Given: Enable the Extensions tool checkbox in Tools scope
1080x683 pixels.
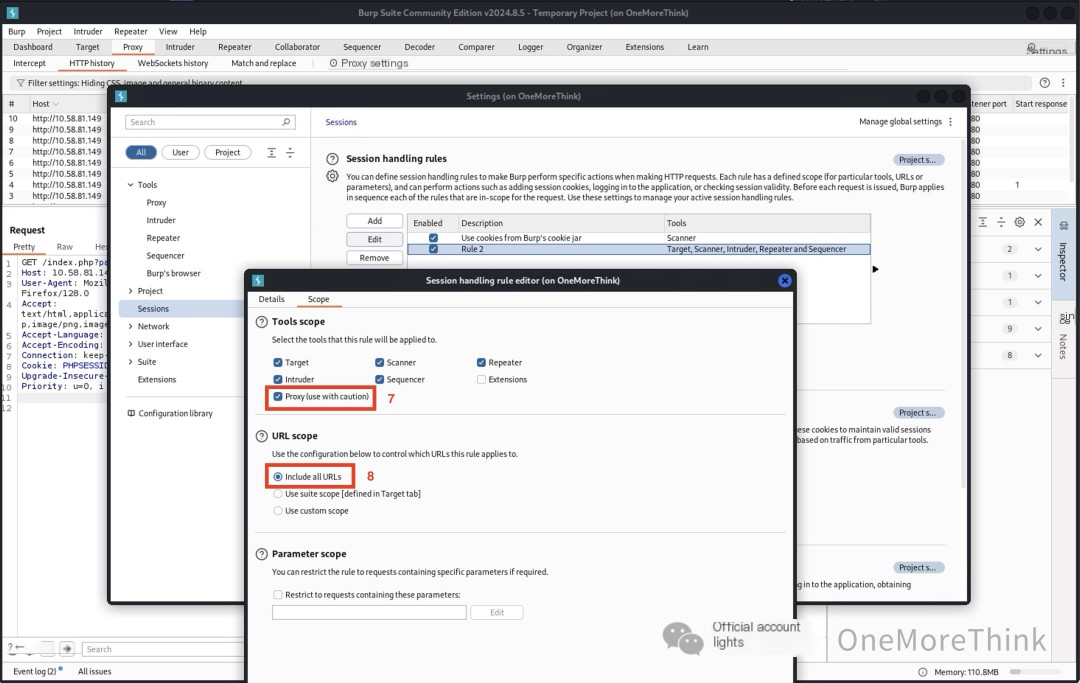Looking at the screenshot, I should [481, 379].
